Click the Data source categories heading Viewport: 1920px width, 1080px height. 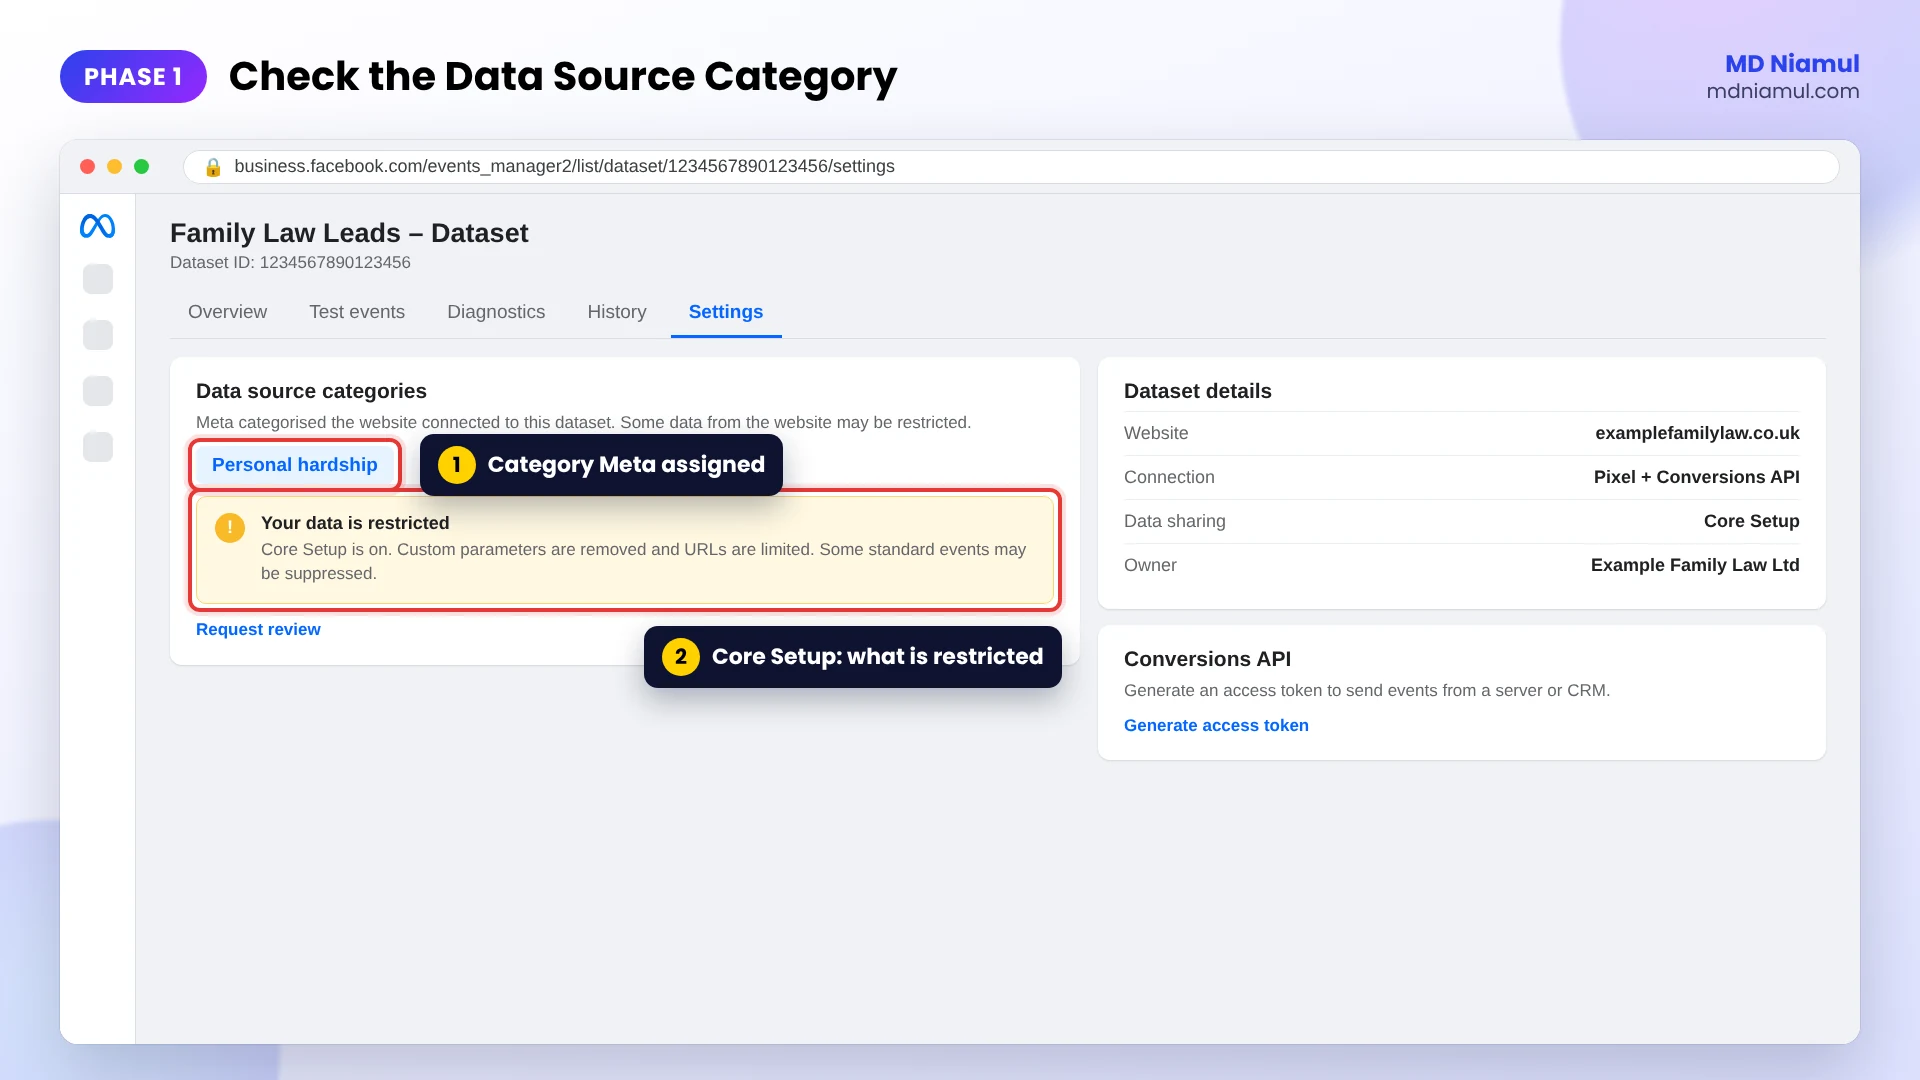311,391
